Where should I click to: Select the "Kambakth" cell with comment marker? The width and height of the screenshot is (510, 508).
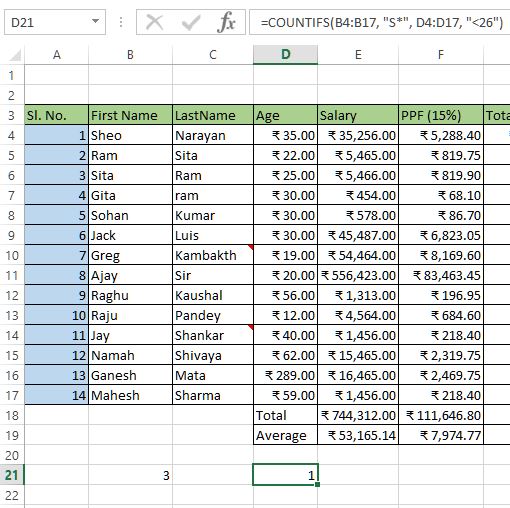[213, 255]
